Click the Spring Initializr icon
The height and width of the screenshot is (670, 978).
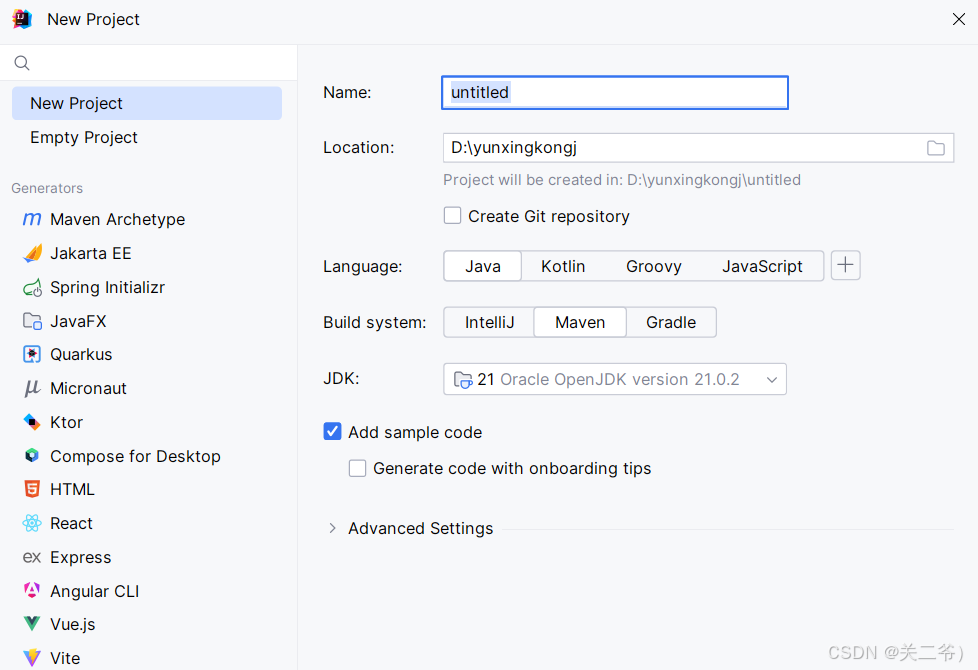(x=32, y=288)
